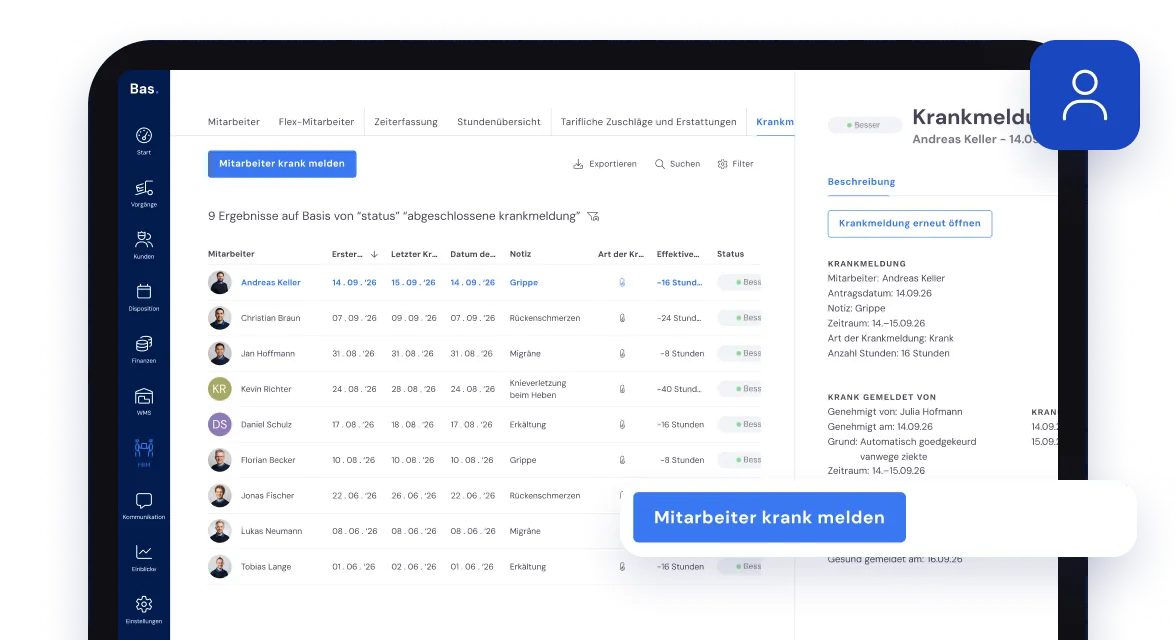Select the Beschreibung tab in detail panel
Image resolution: width=1176 pixels, height=640 pixels.
tap(861, 182)
